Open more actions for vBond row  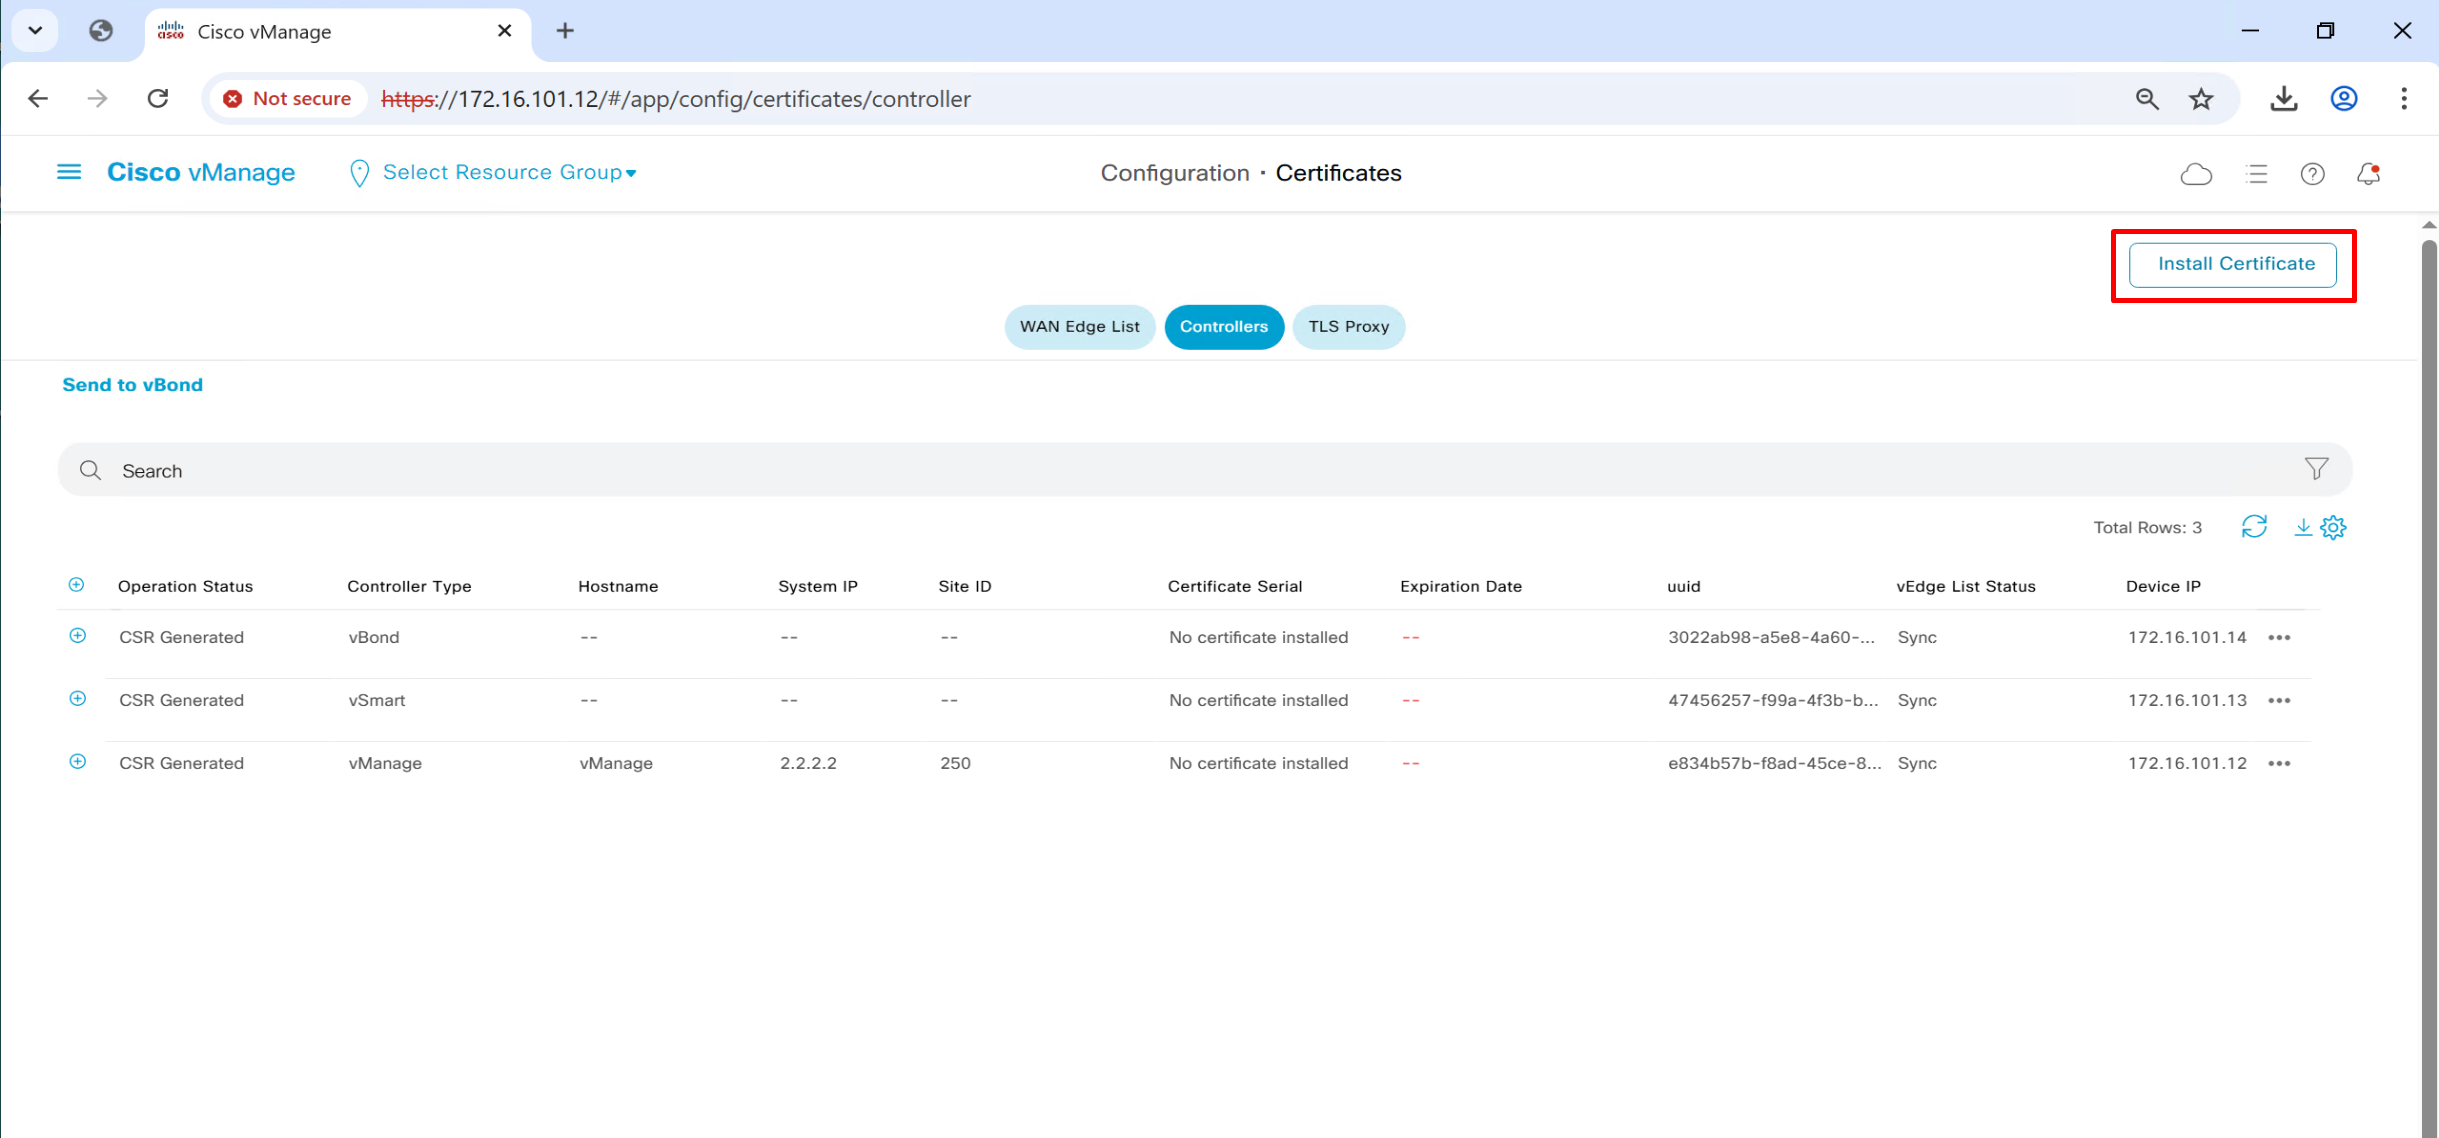point(2279,638)
